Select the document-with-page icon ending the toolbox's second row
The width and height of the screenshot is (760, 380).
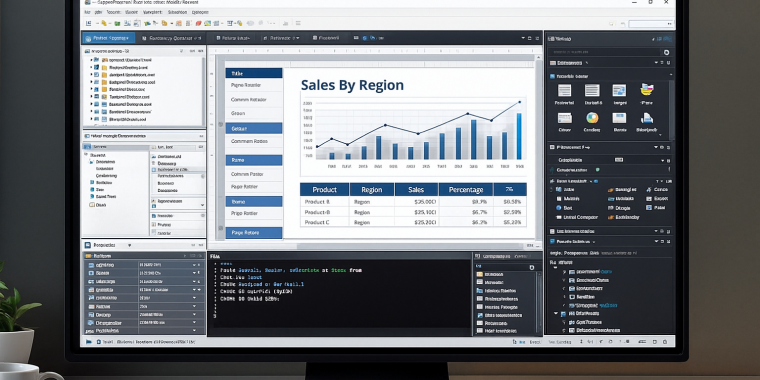(647, 118)
